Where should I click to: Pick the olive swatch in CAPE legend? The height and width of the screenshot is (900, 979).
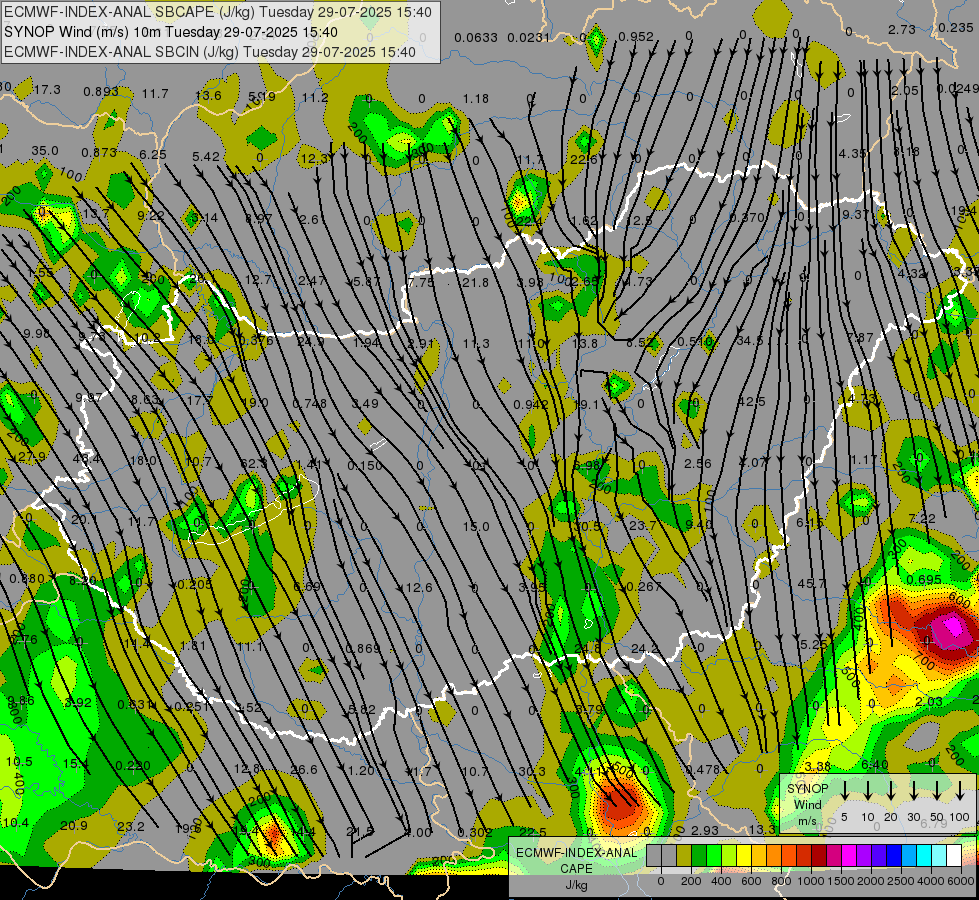[684, 856]
